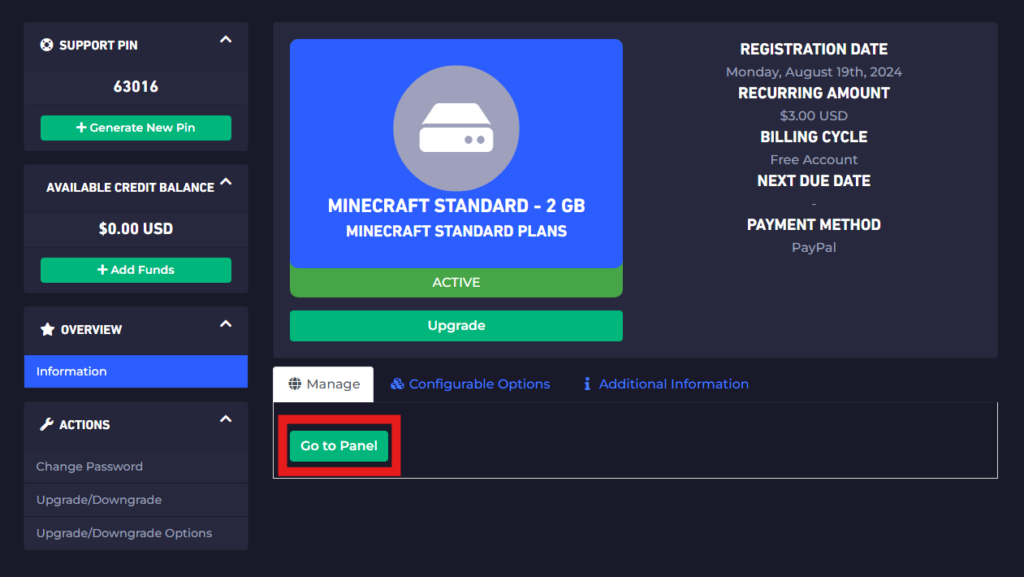Screen dimensions: 1024x577
Task: Open Upgrade/Downgrade Options in Actions
Action: [124, 533]
